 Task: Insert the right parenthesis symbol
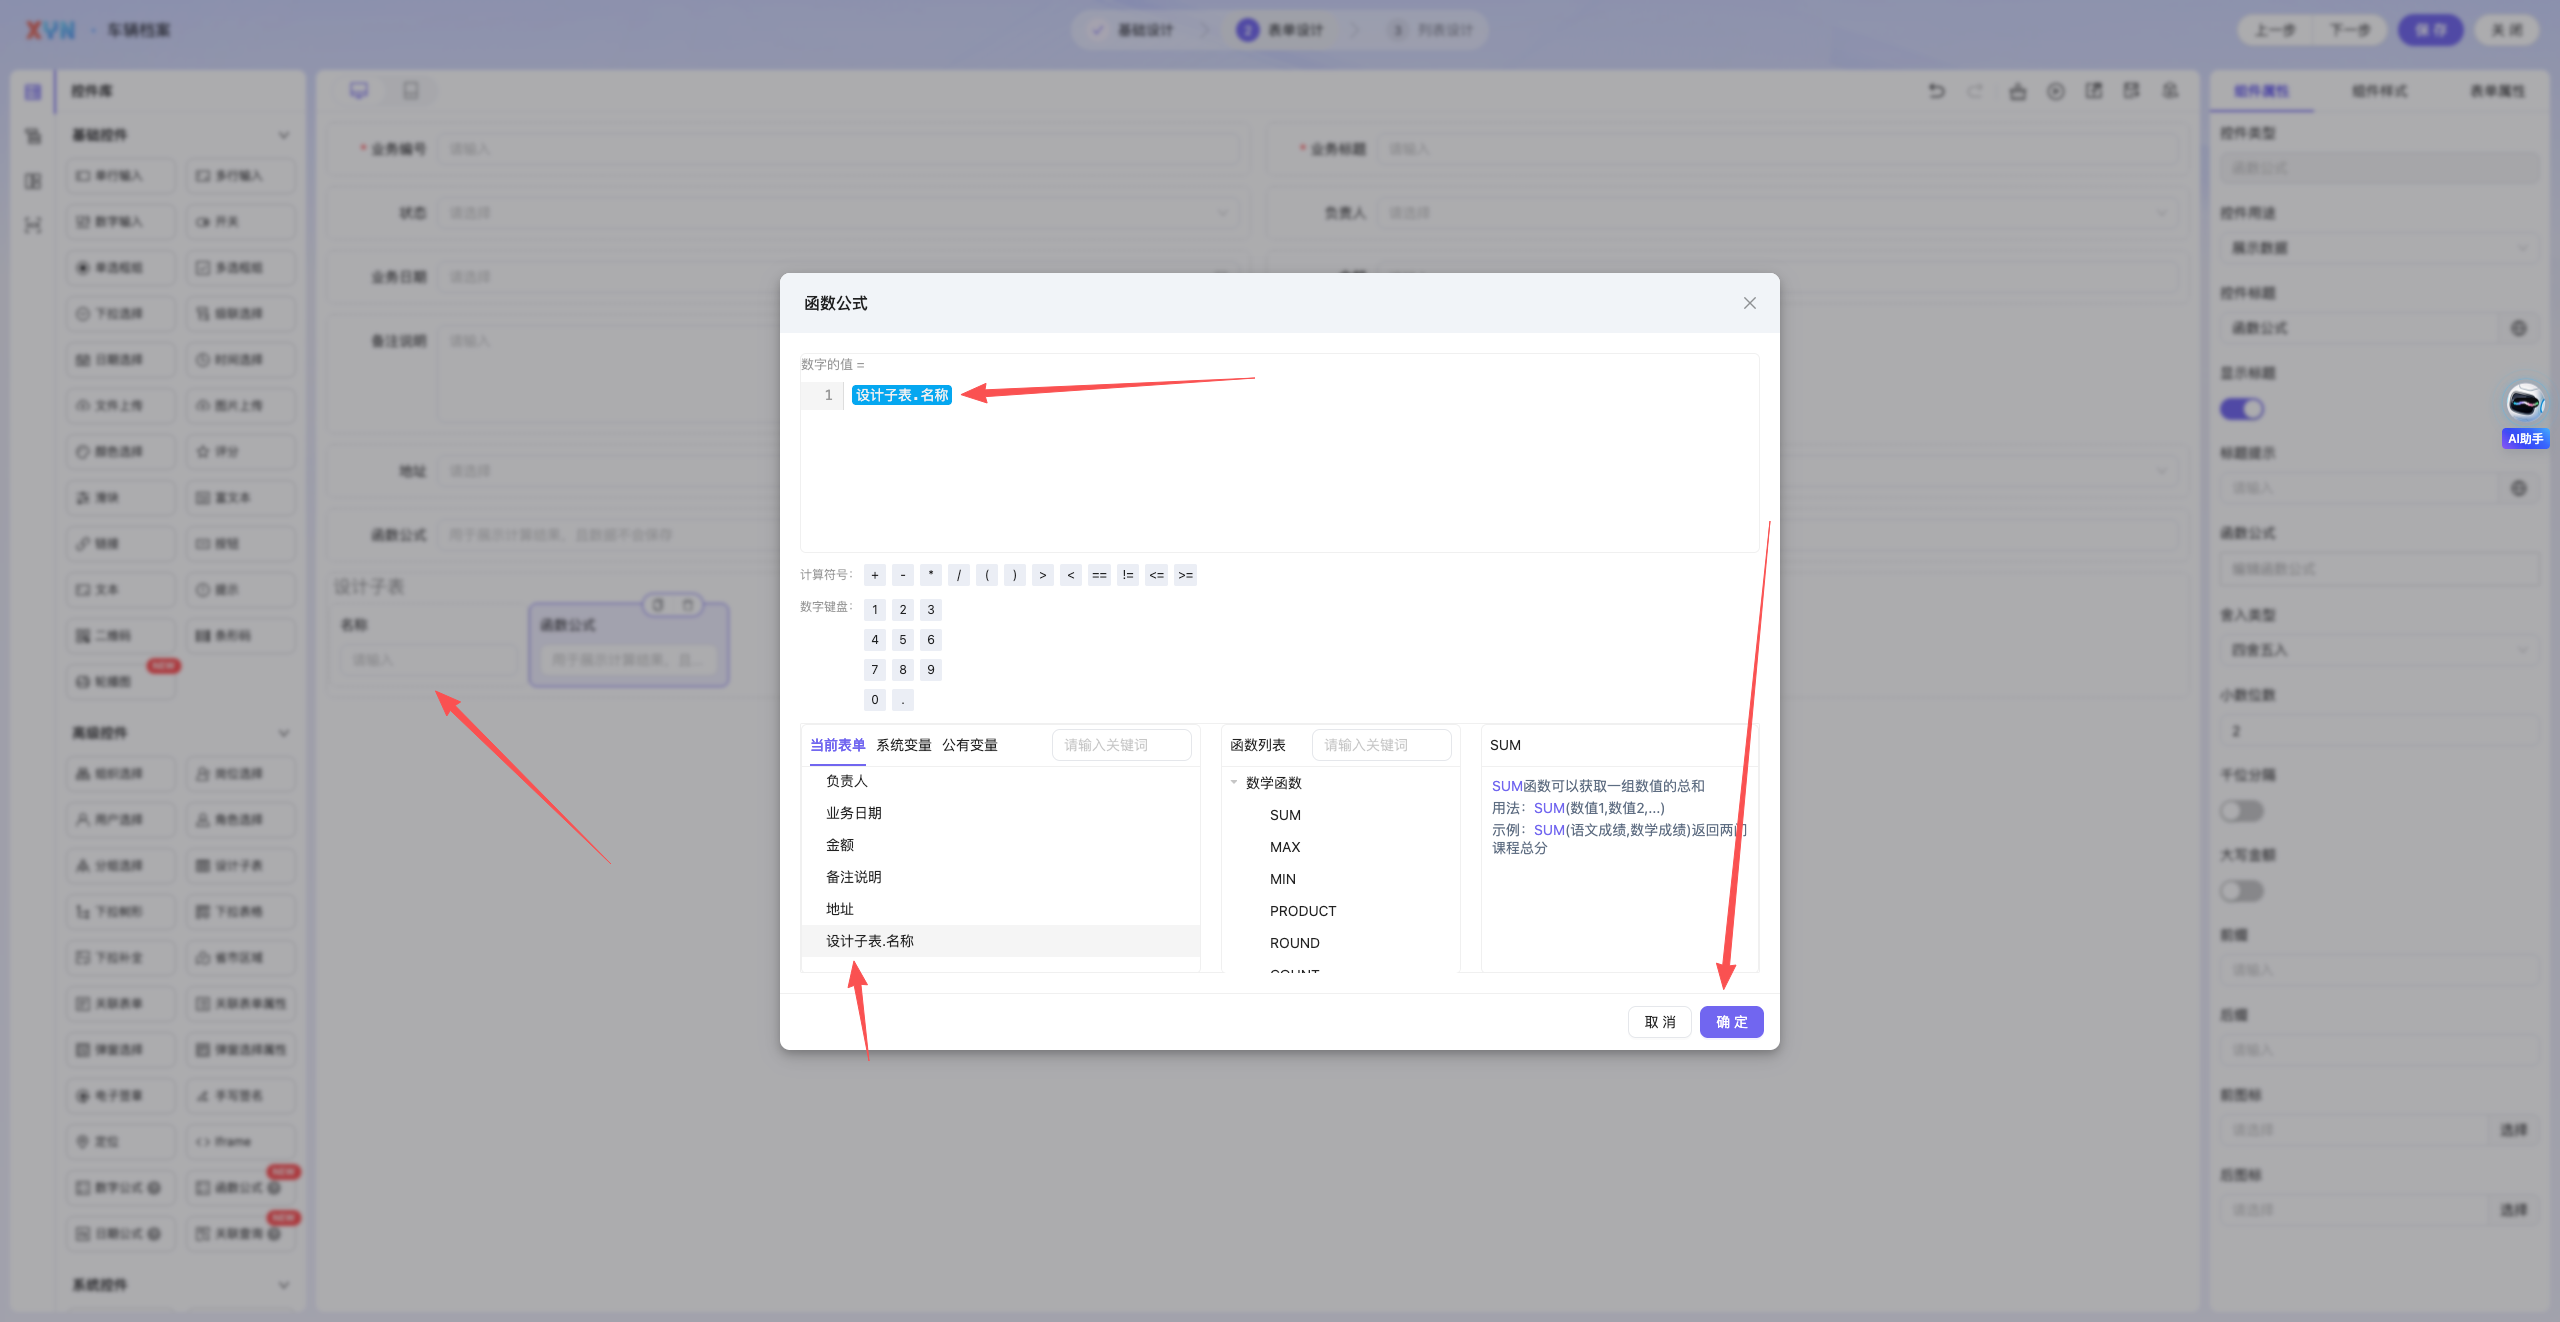coord(1015,575)
